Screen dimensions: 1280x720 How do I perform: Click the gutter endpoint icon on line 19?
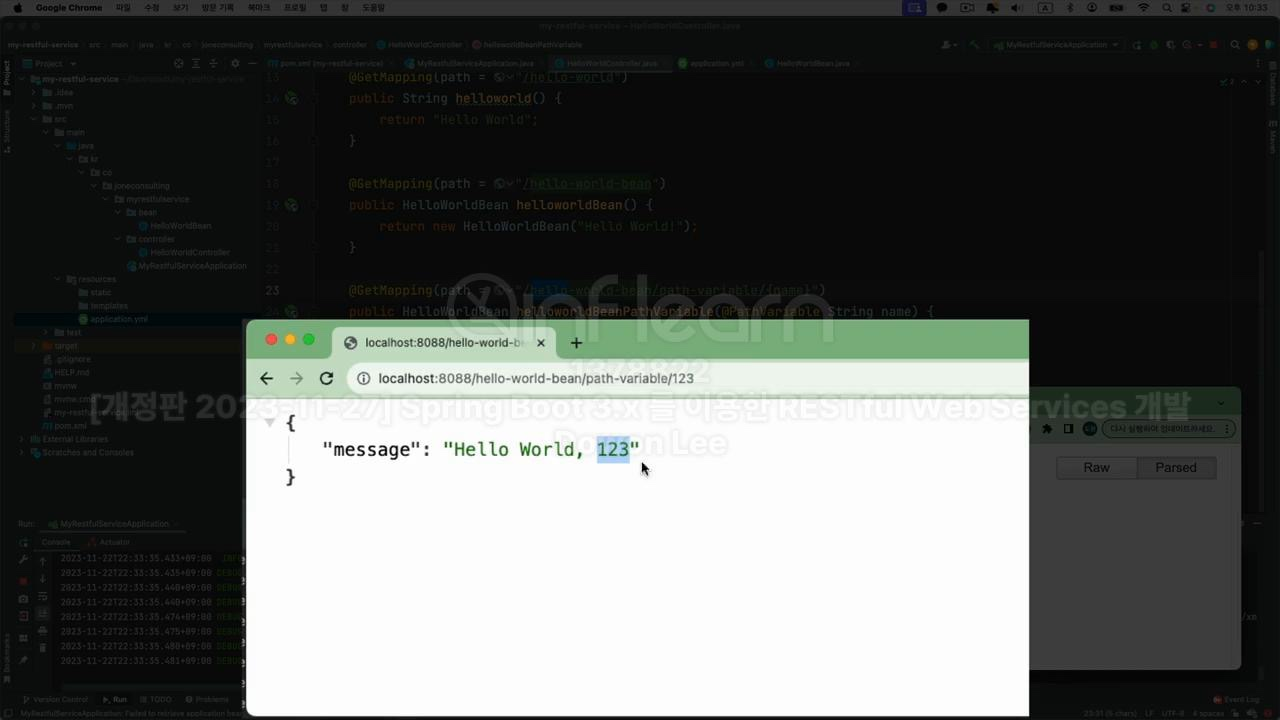(x=291, y=205)
